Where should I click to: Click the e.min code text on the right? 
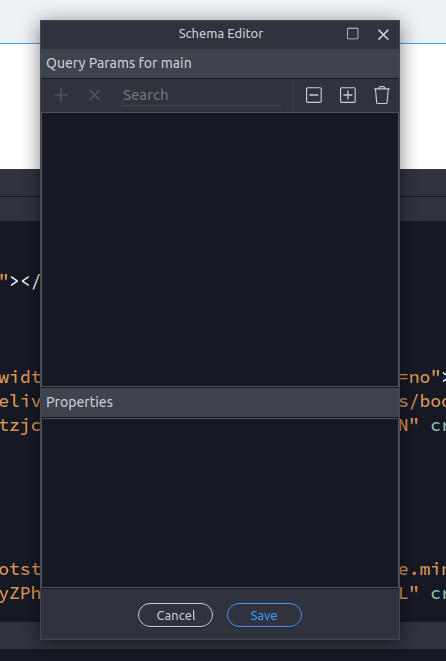click(422, 570)
